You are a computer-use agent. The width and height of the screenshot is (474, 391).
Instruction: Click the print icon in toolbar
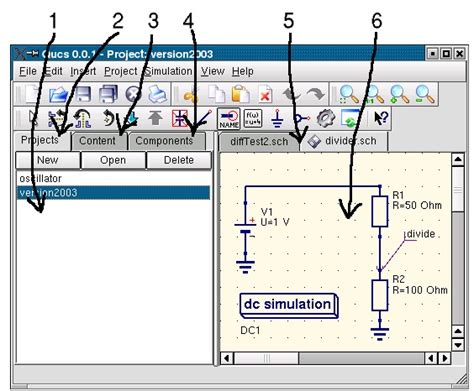[157, 95]
